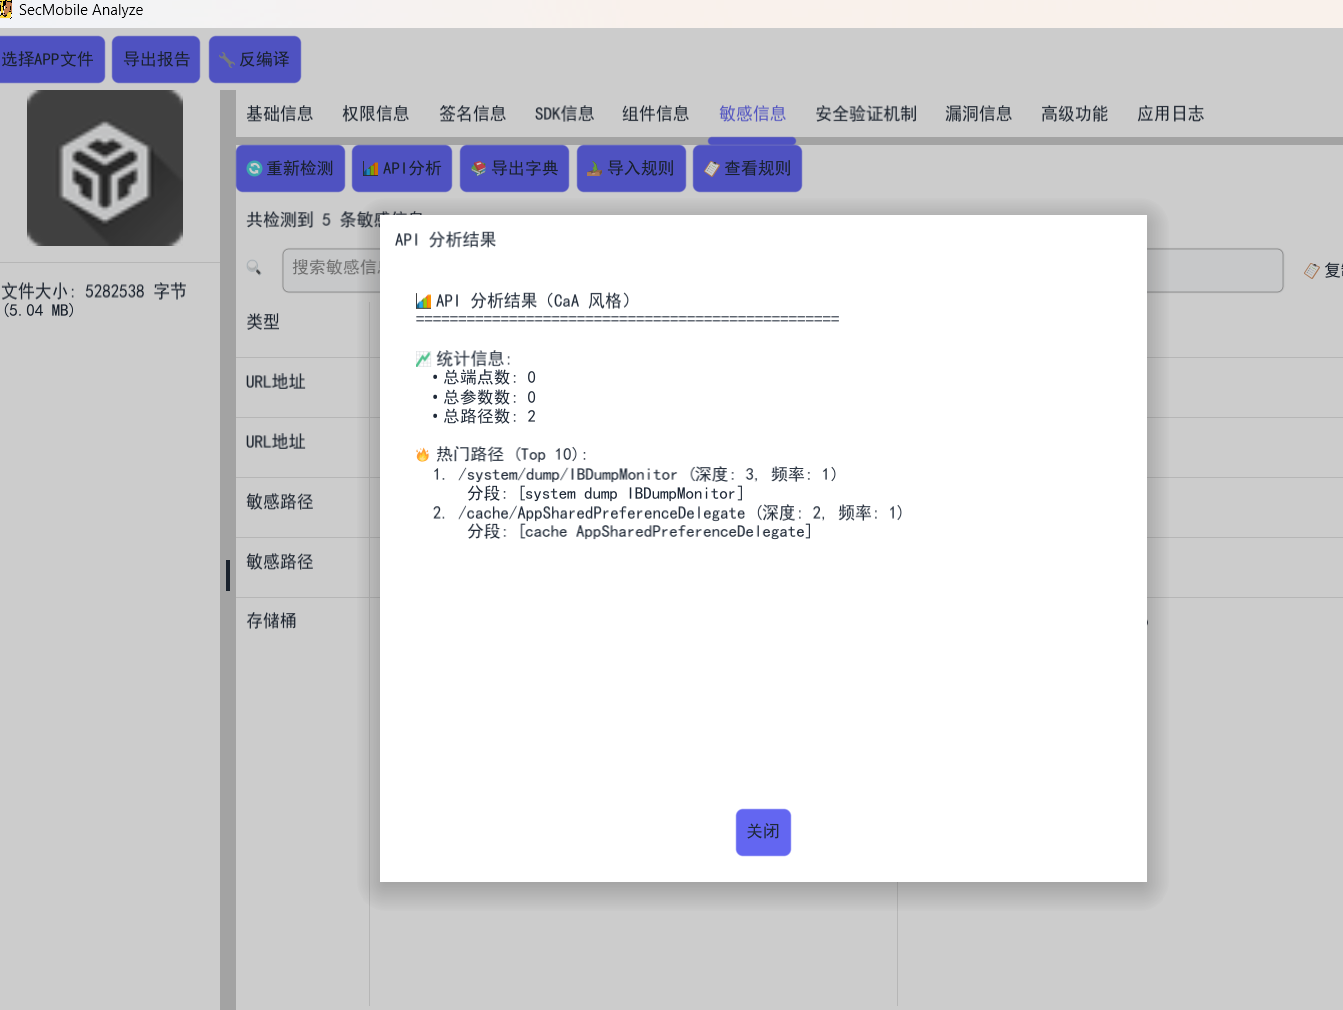
Task: Click the 查看规则 notepad icon button
Action: click(747, 168)
